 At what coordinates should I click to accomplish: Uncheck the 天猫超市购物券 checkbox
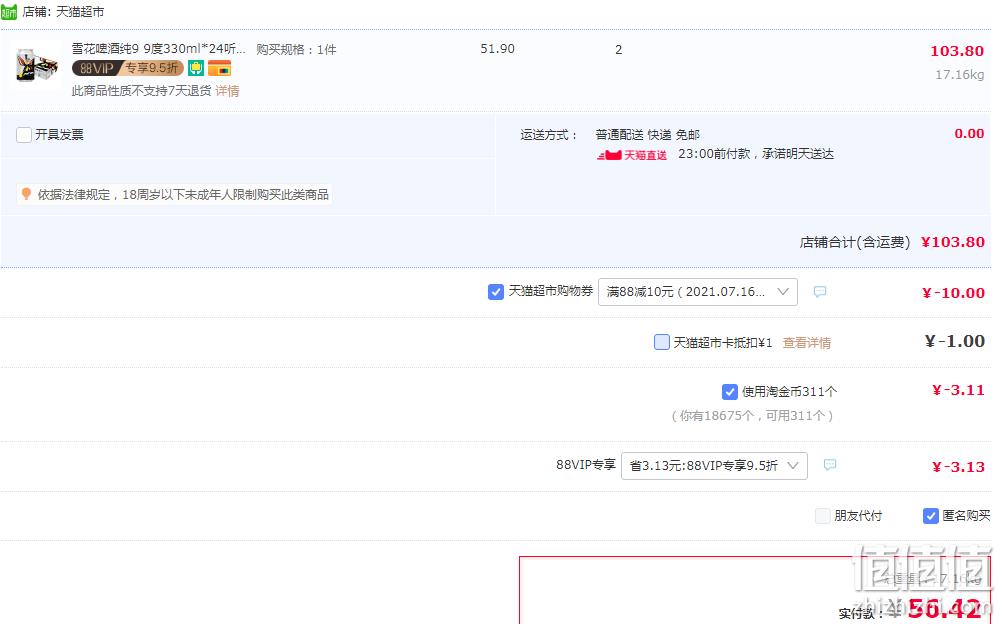(x=495, y=292)
